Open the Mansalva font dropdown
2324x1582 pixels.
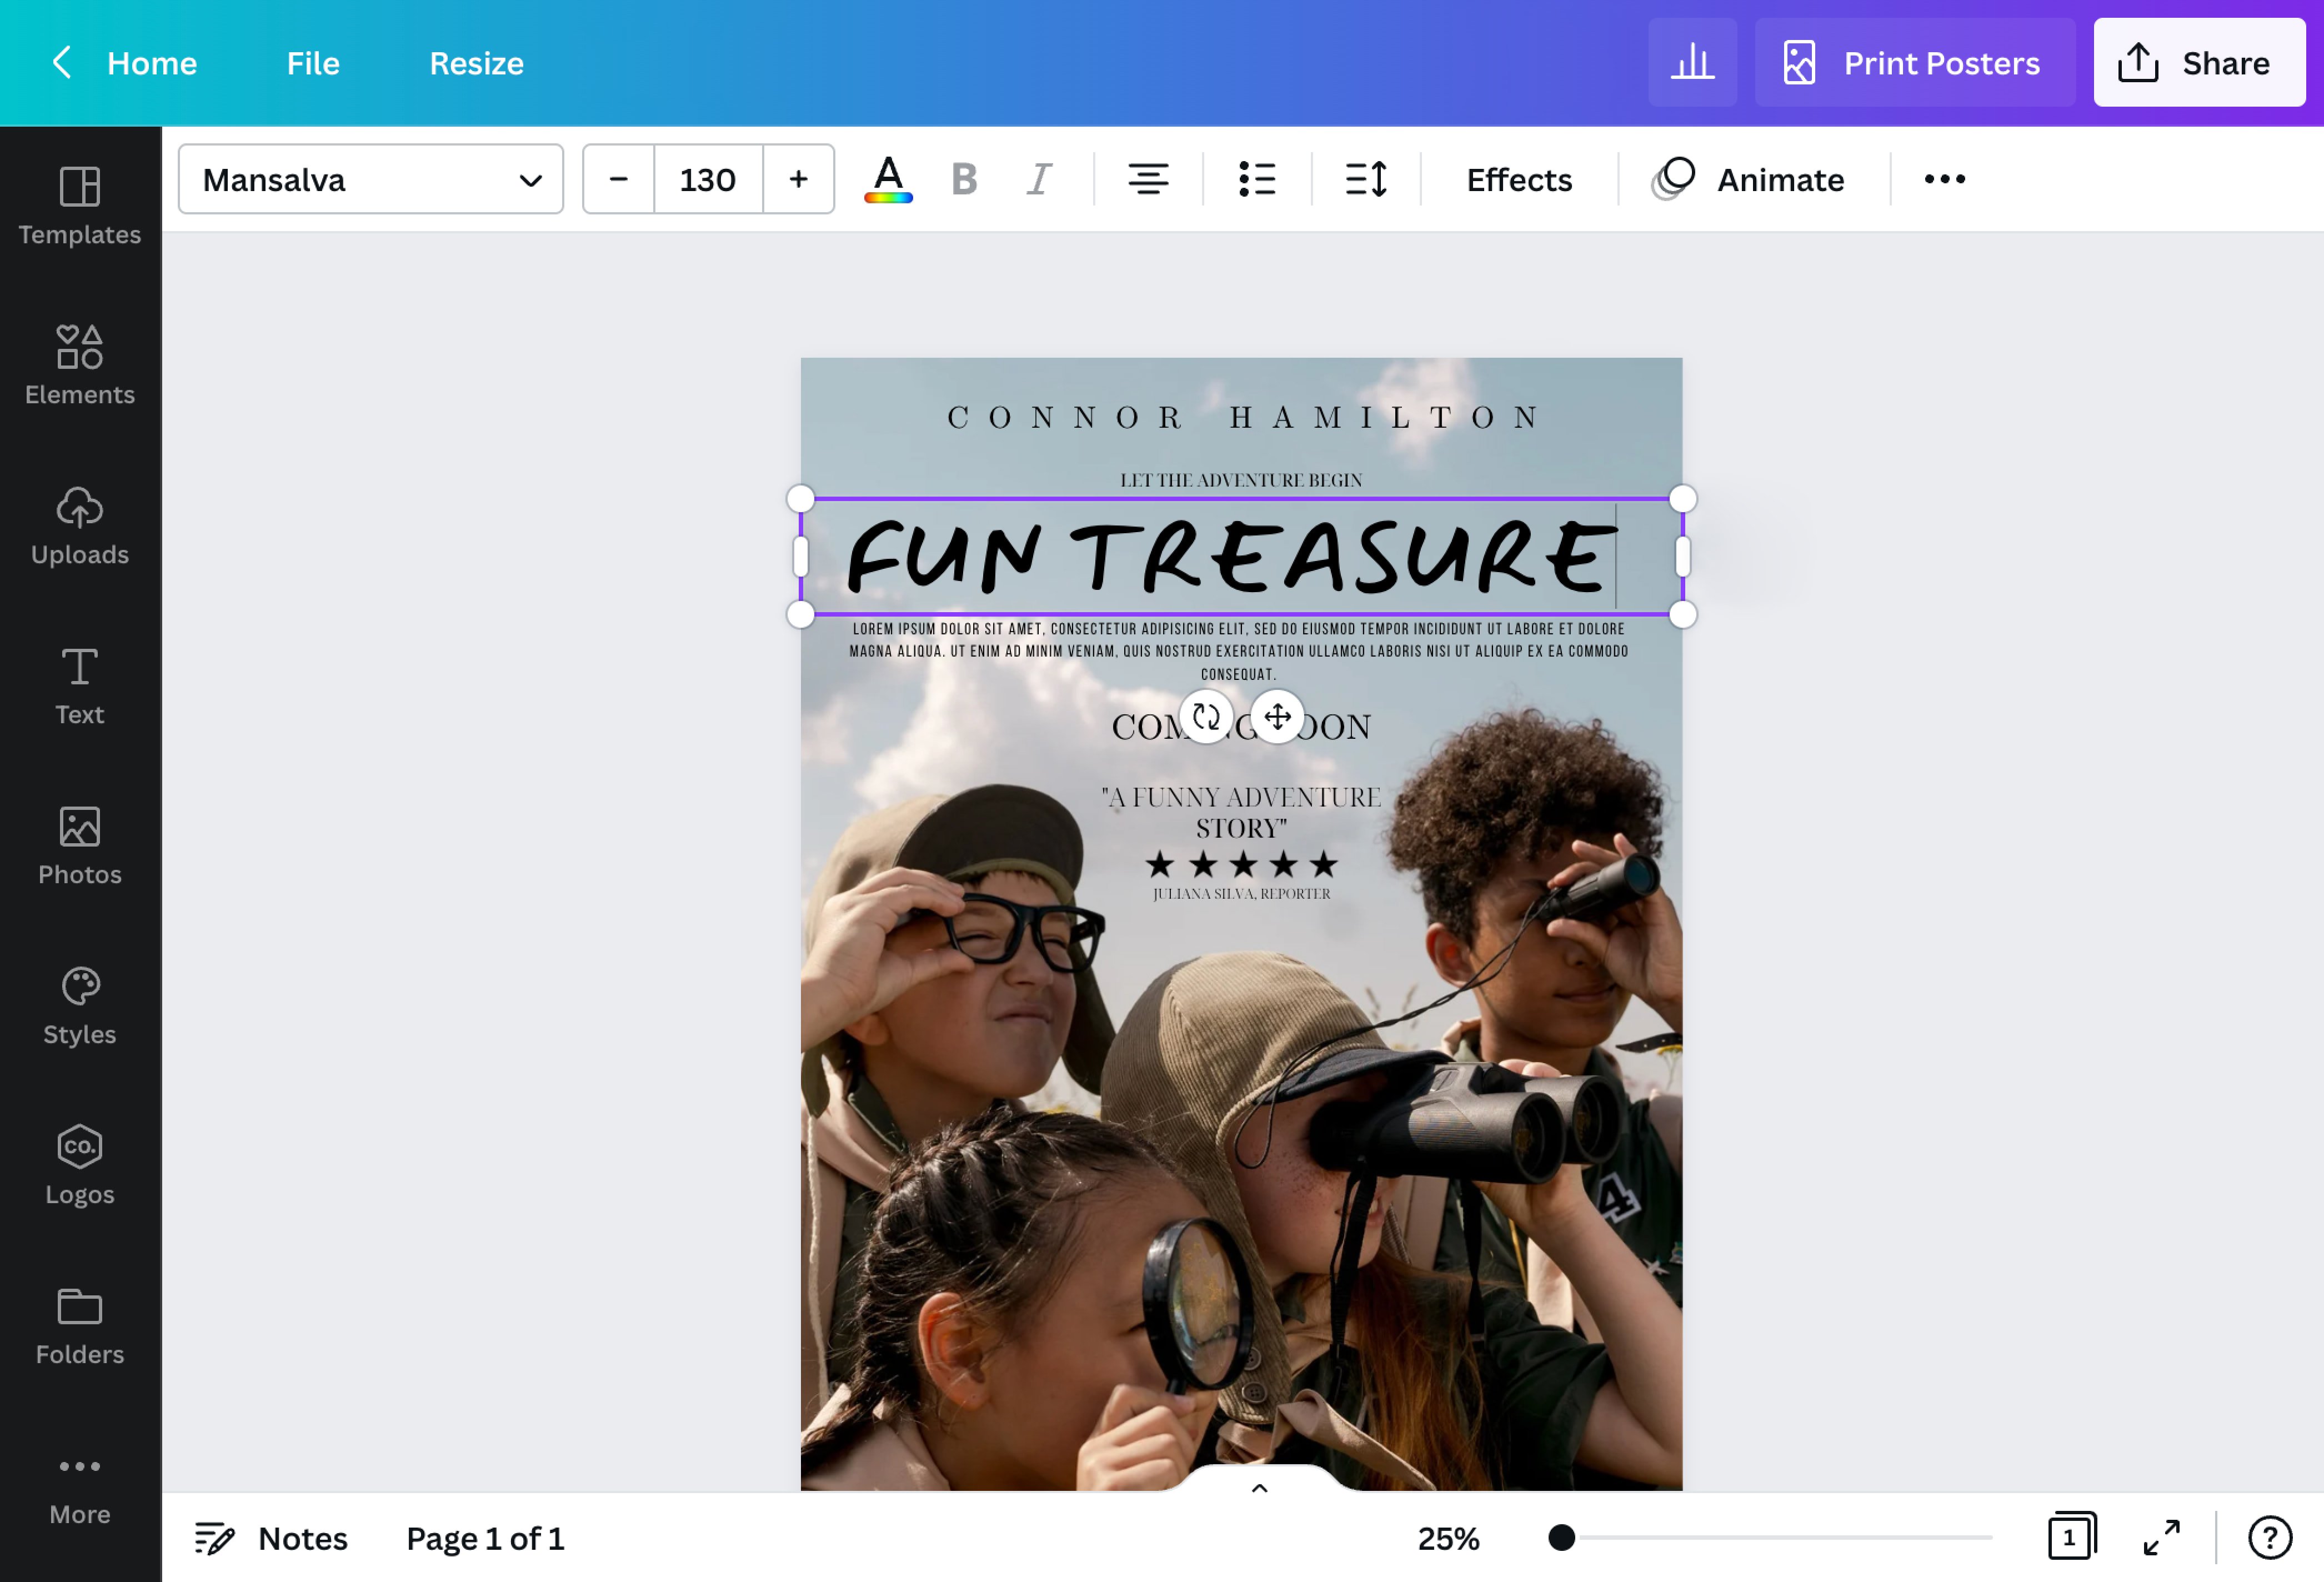[370, 179]
